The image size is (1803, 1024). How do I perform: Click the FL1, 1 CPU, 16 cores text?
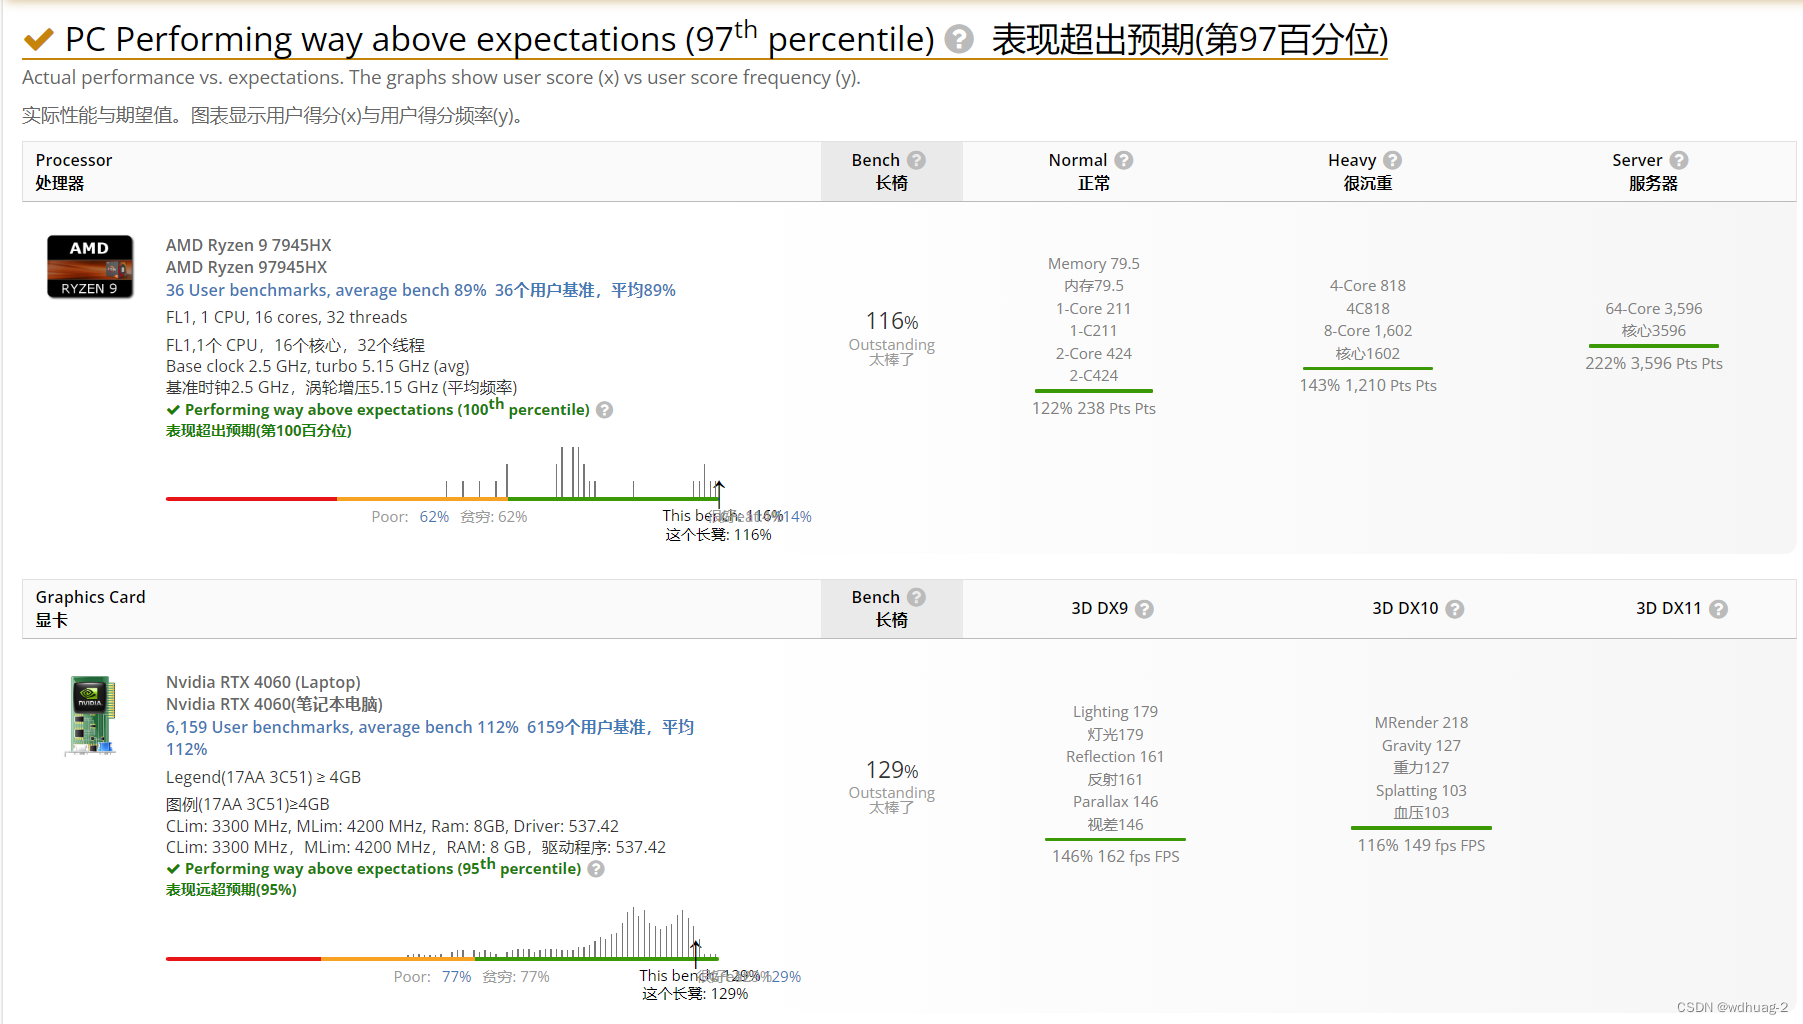(287, 317)
